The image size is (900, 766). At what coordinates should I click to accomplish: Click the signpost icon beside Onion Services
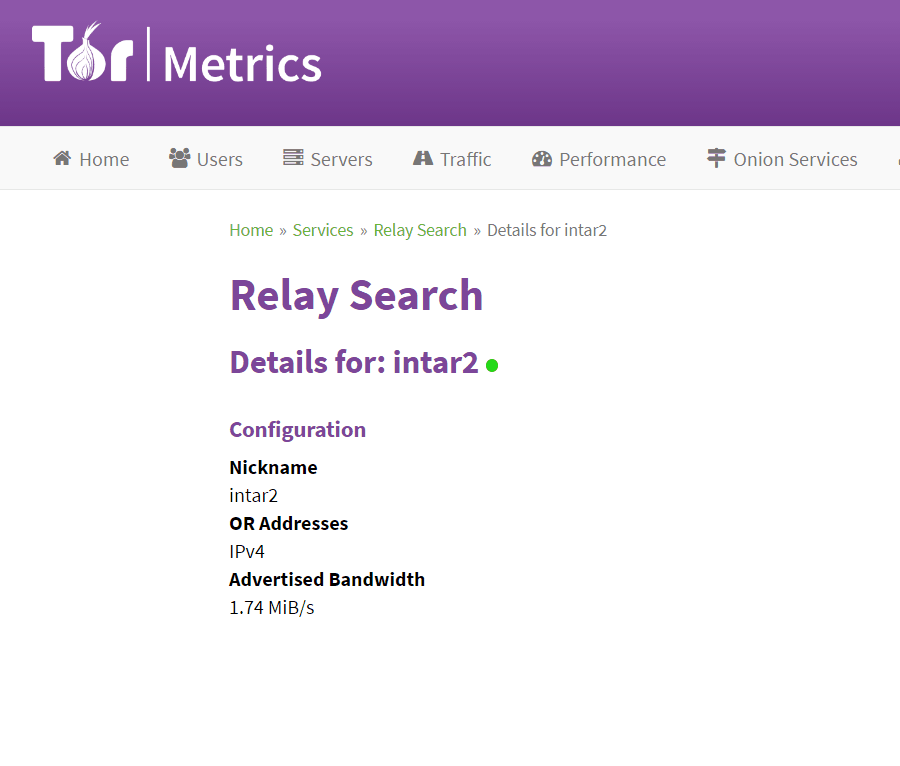[x=716, y=158]
